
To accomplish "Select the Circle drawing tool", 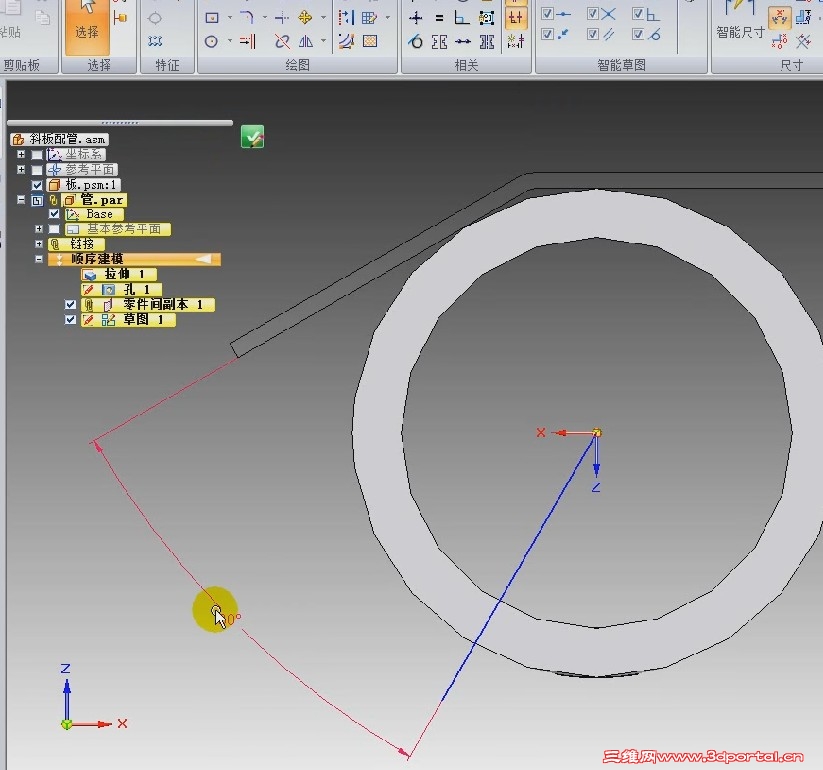I will point(212,41).
